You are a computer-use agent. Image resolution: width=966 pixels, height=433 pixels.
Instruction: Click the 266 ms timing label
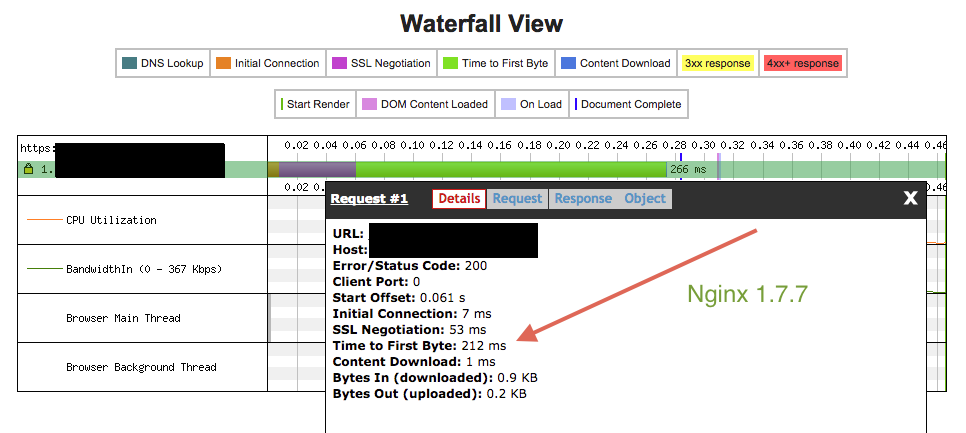click(688, 169)
